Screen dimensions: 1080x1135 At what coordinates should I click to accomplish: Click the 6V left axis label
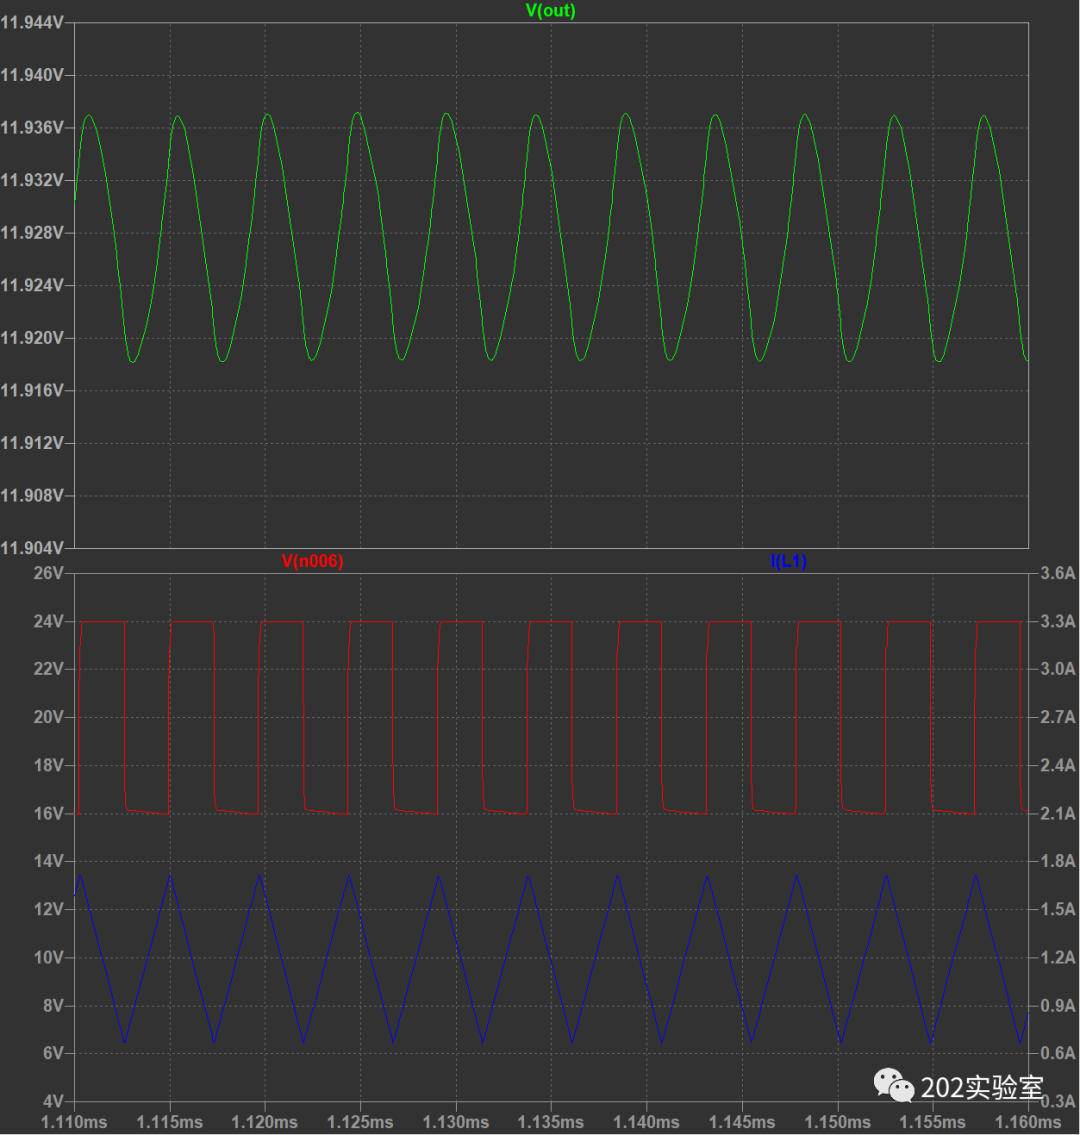point(53,1053)
